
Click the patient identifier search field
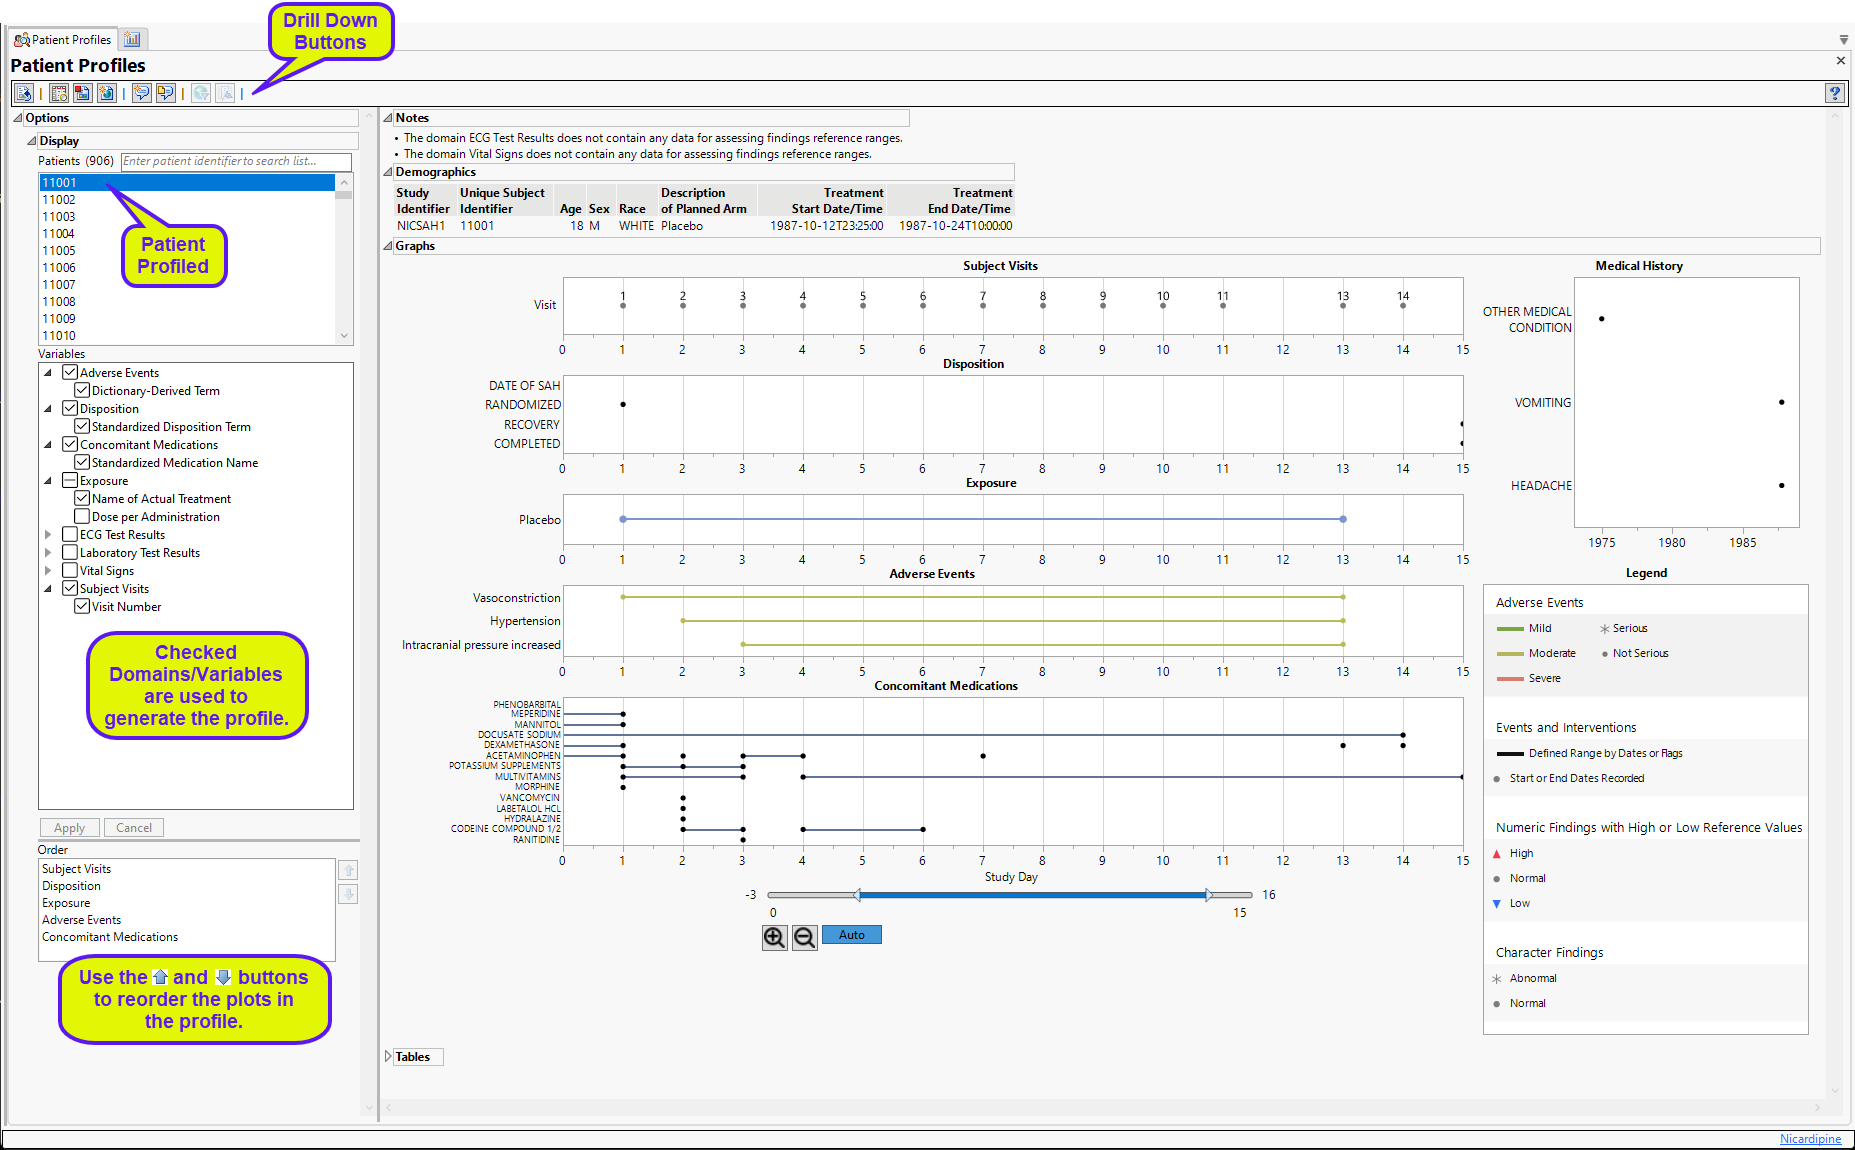(236, 161)
